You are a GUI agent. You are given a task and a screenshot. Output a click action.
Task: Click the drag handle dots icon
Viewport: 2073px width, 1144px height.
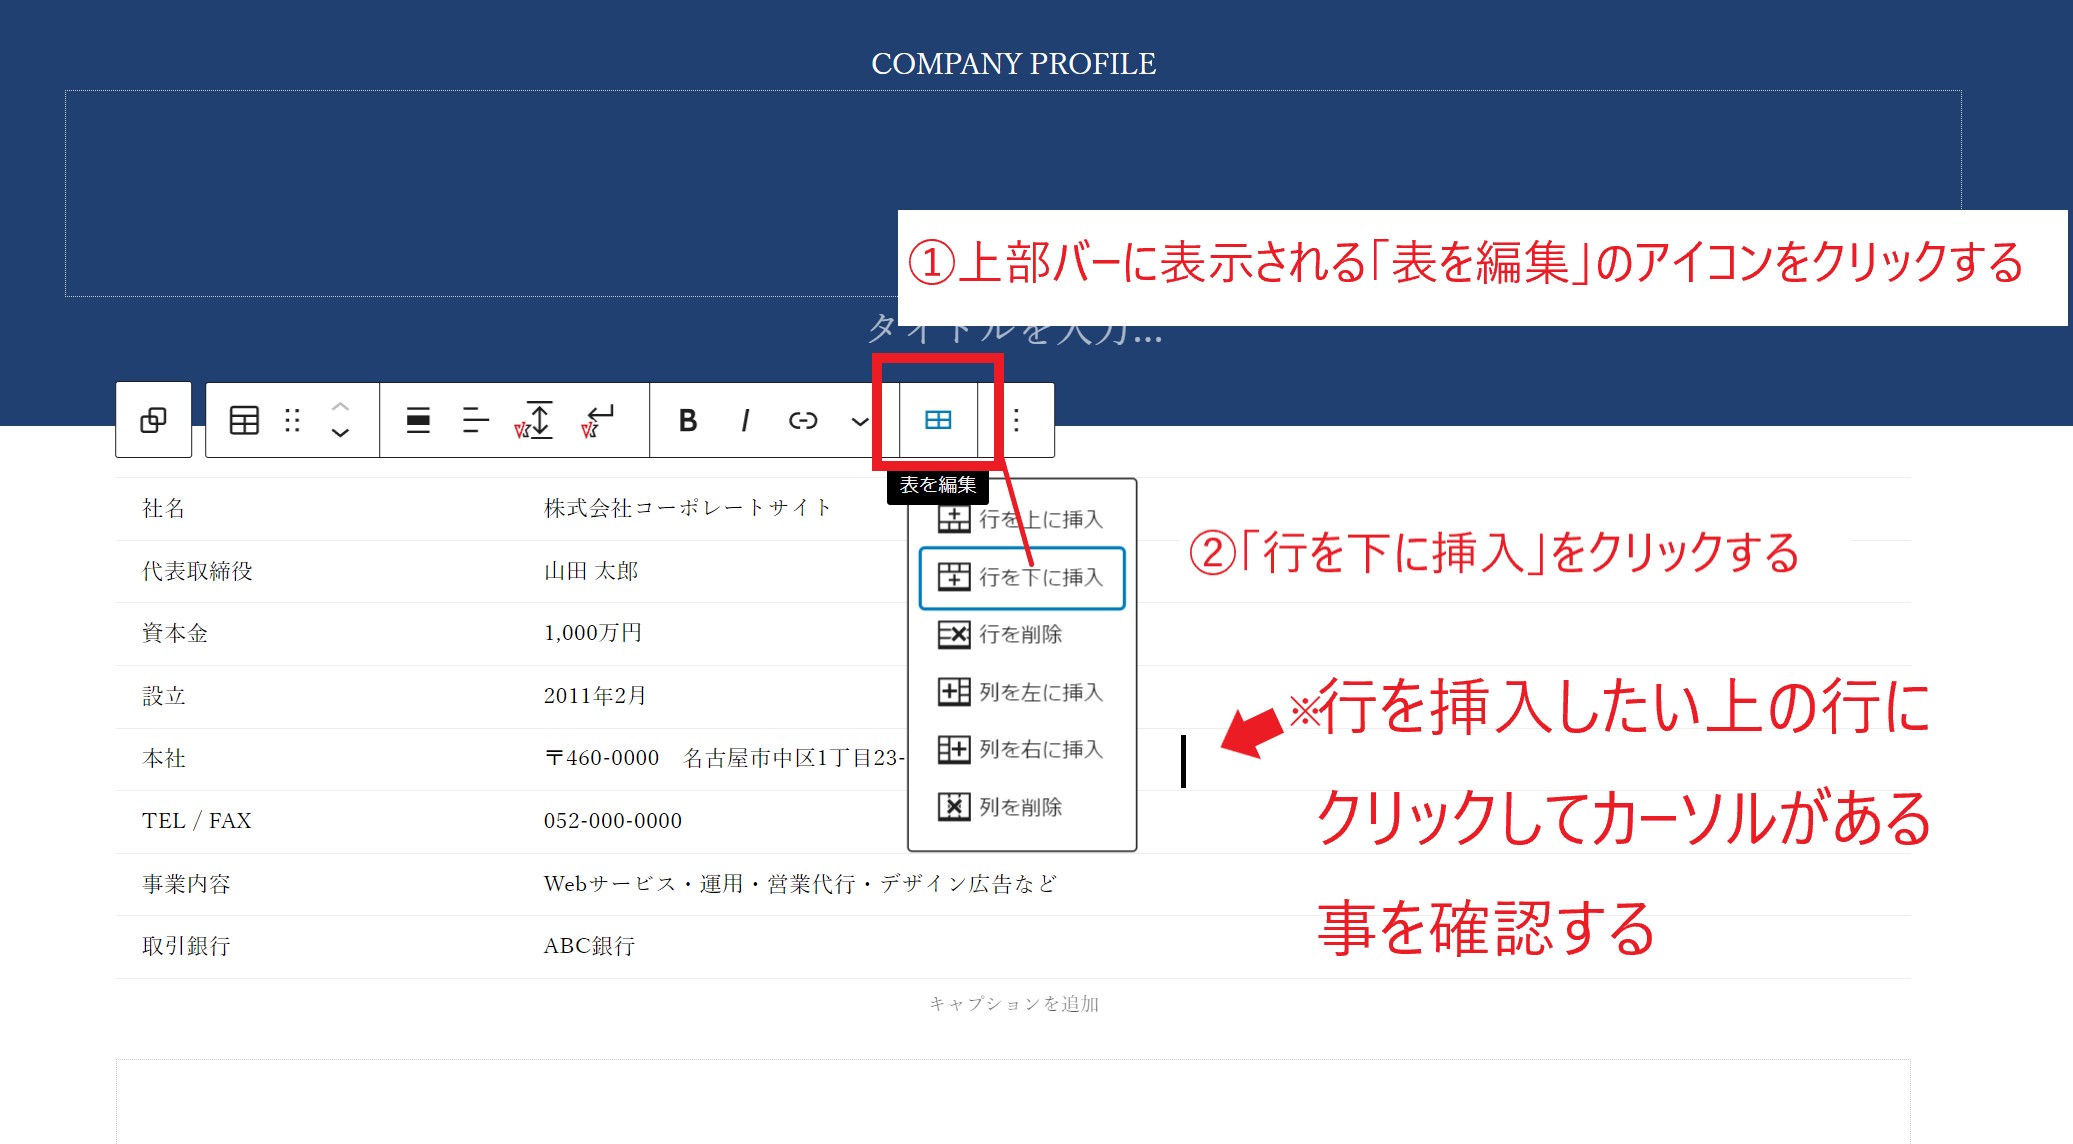pyautogui.click(x=292, y=420)
